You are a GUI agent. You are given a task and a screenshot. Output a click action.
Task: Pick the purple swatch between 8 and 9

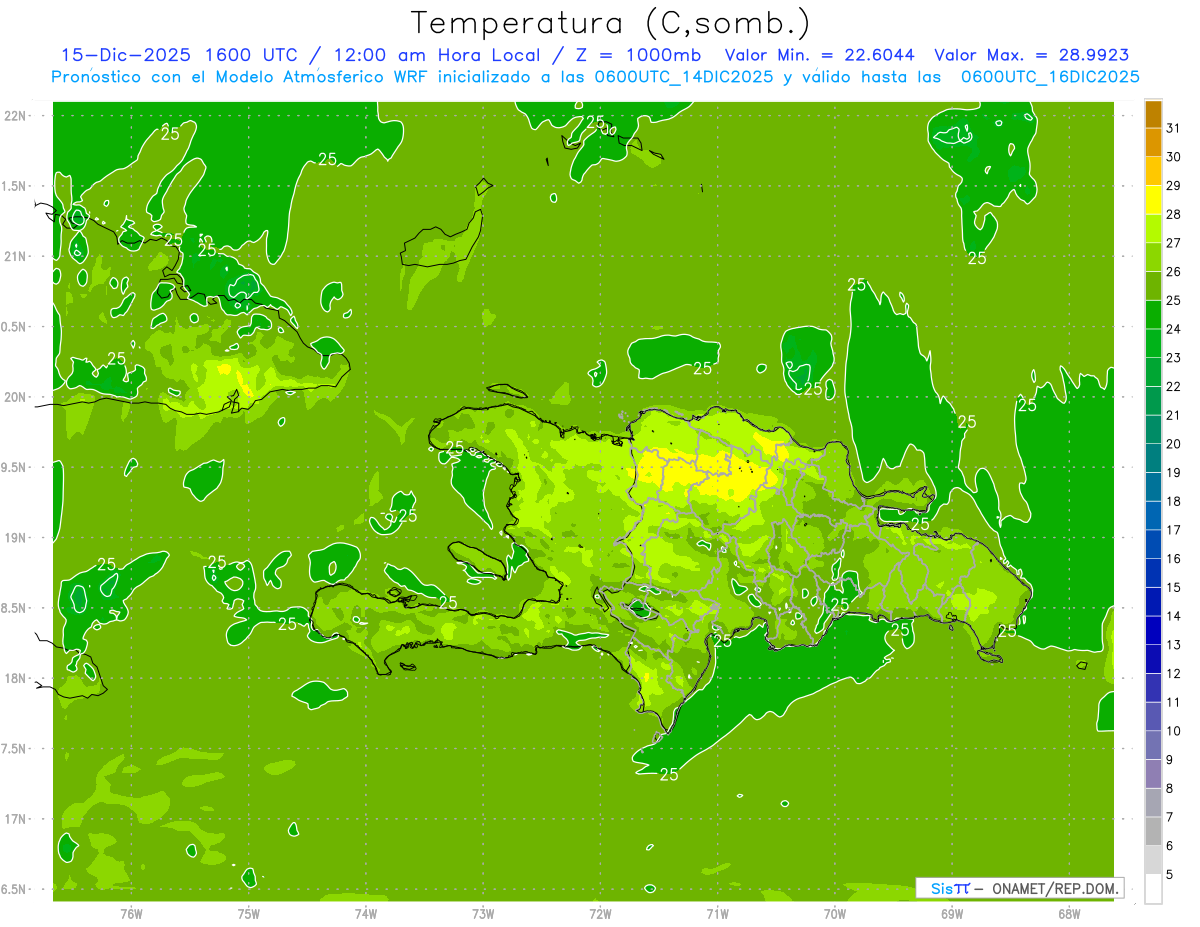pyautogui.click(x=1153, y=774)
